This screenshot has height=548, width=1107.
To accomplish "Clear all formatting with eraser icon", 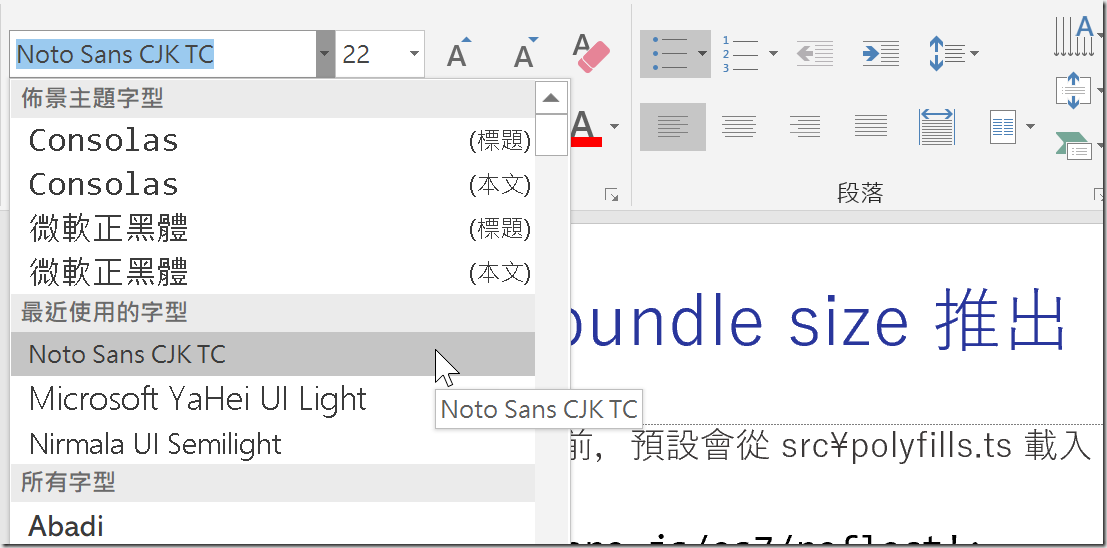I will pyautogui.click(x=591, y=53).
